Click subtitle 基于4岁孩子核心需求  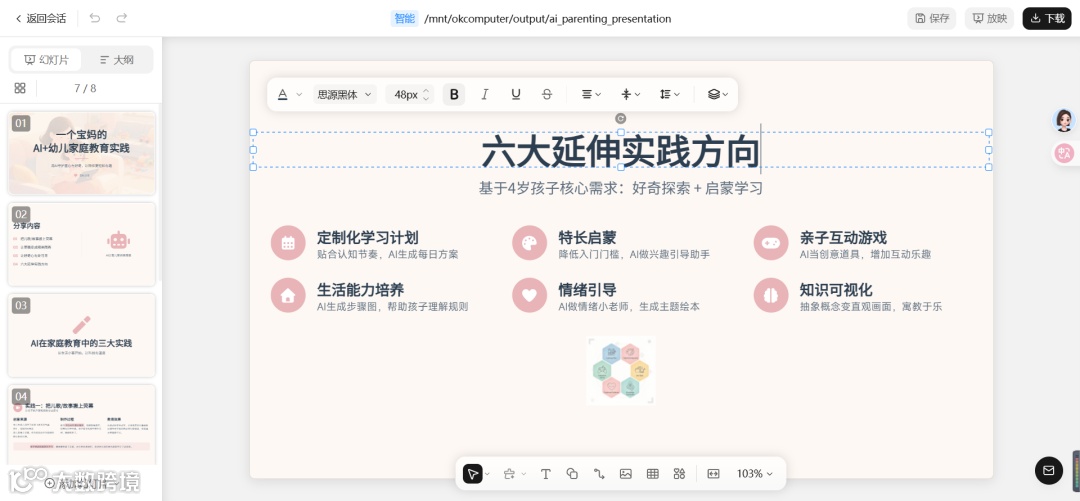[x=621, y=188]
